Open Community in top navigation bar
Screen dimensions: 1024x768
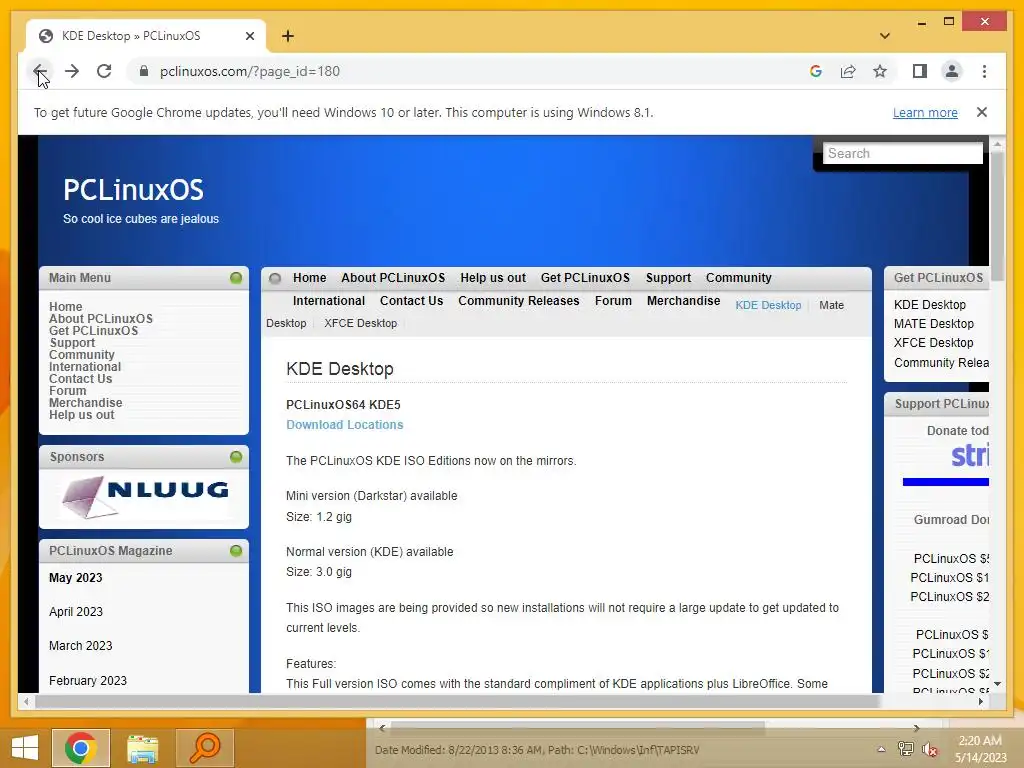click(739, 278)
